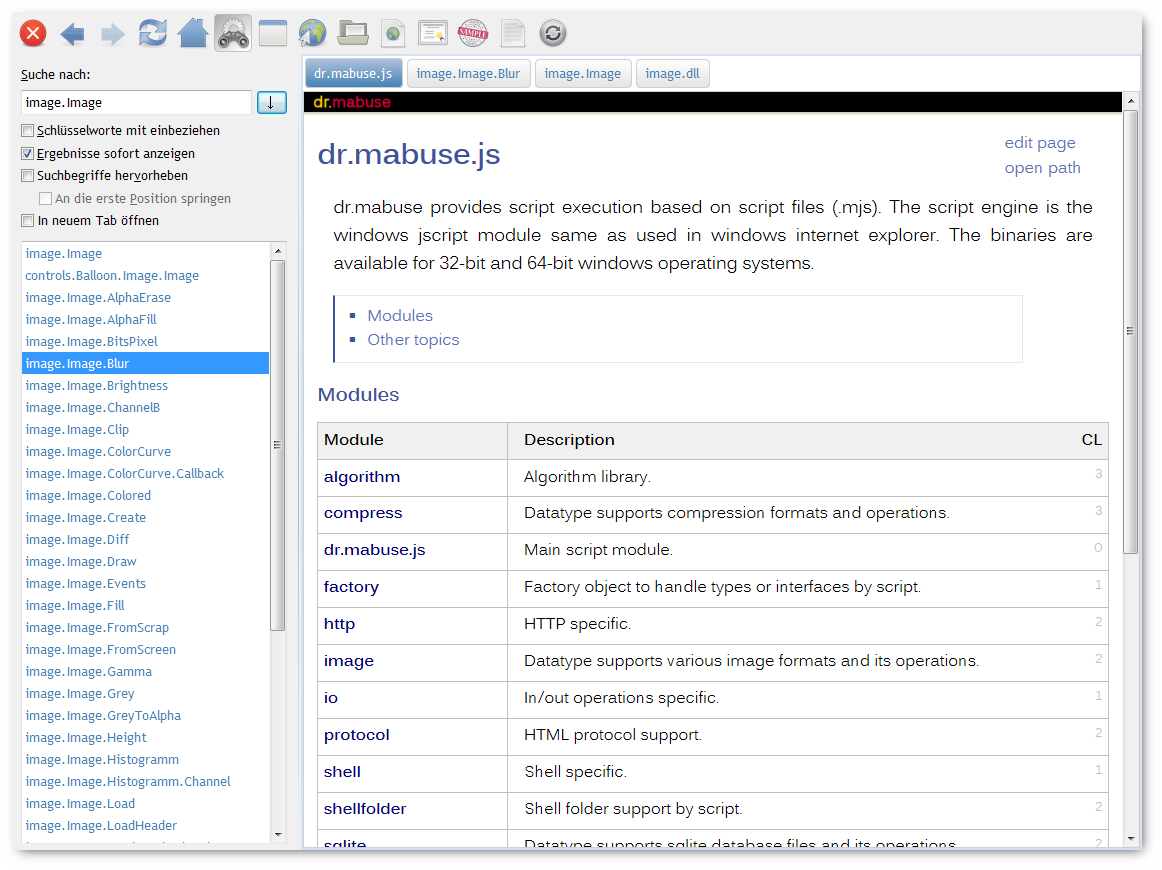
Task: Uncheck 'Ergebnisse sofort anzeigen' checkbox
Action: click(28, 154)
